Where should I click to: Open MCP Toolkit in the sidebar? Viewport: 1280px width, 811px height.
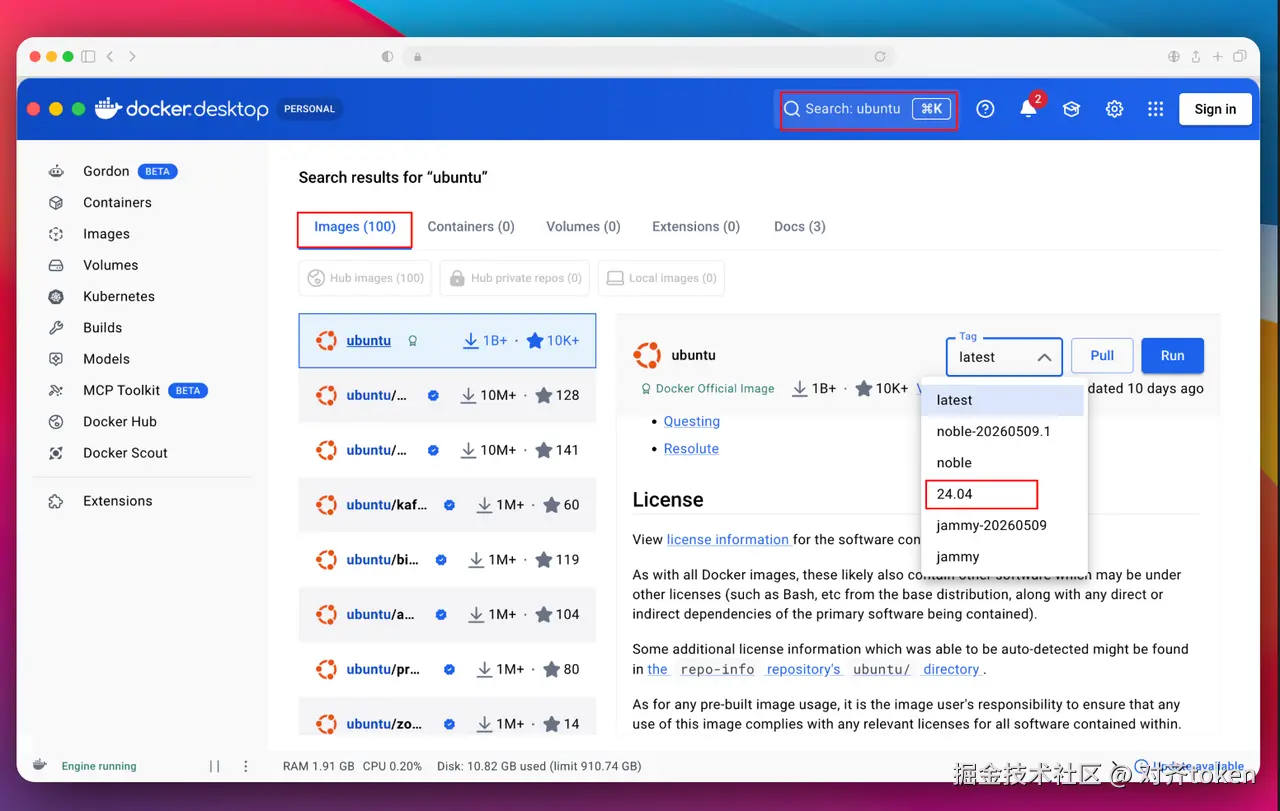(x=121, y=390)
